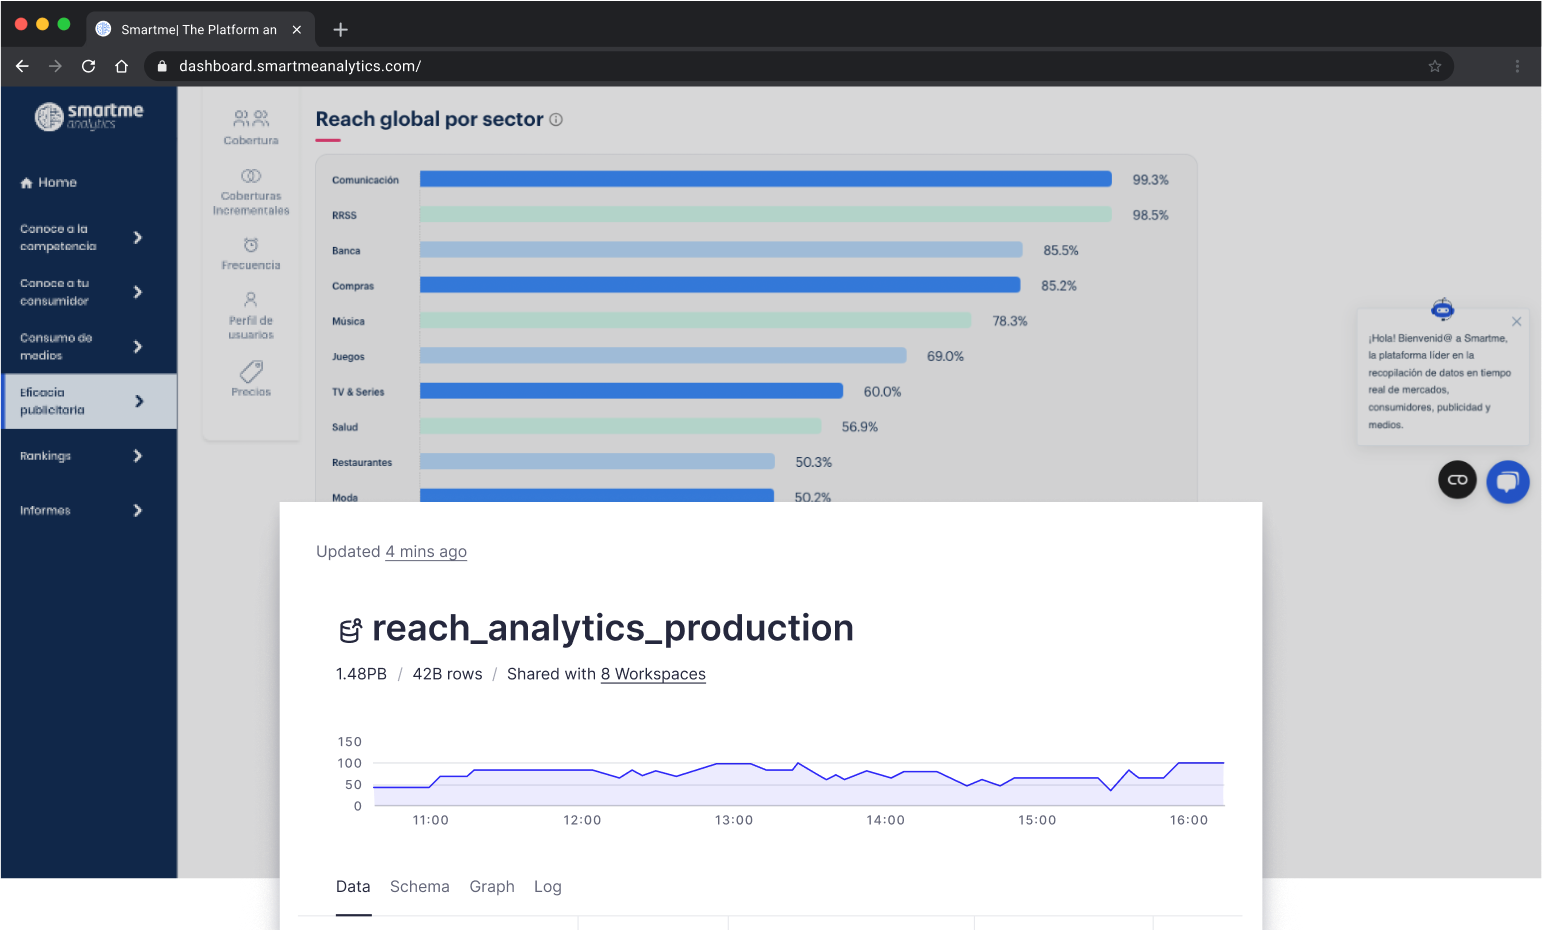The image size is (1542, 930).
Task: Expand the Rankings sidebar chevron
Action: click(x=138, y=456)
